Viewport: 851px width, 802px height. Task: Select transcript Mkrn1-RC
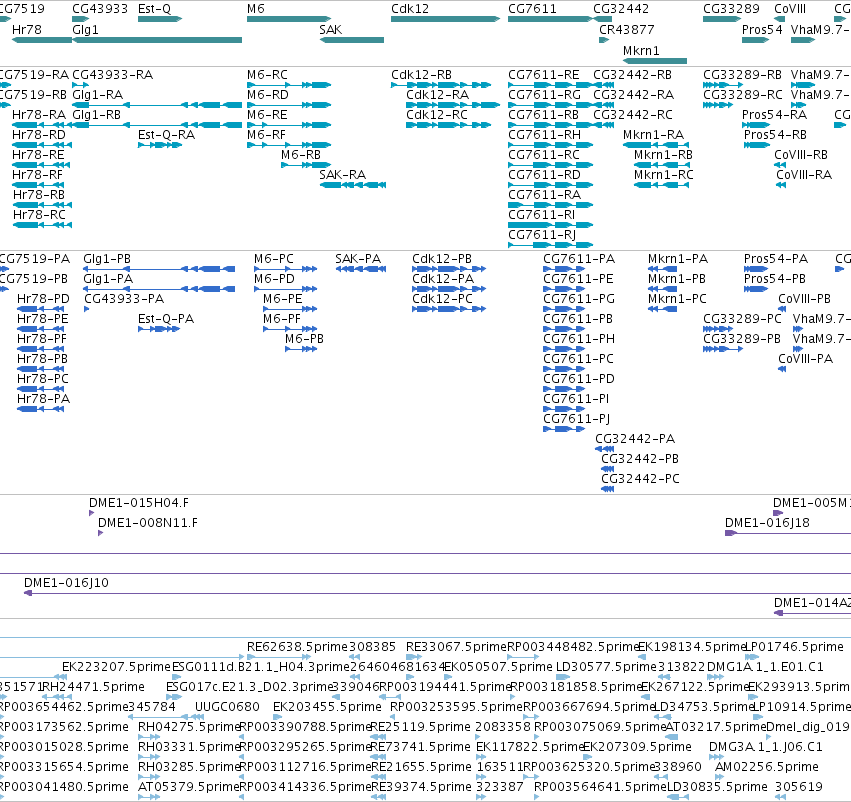664,175
